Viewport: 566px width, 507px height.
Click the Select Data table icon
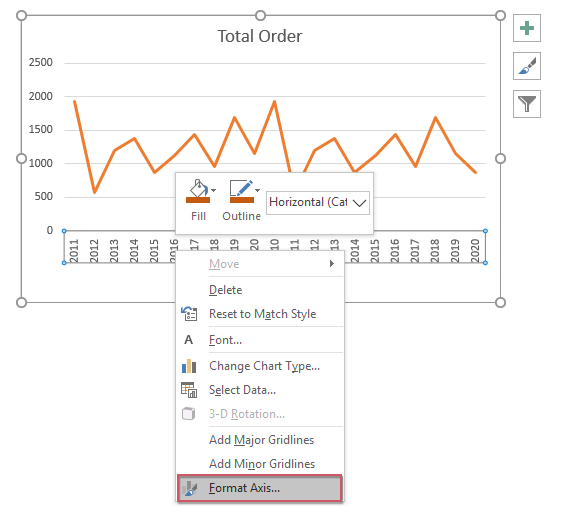[189, 390]
